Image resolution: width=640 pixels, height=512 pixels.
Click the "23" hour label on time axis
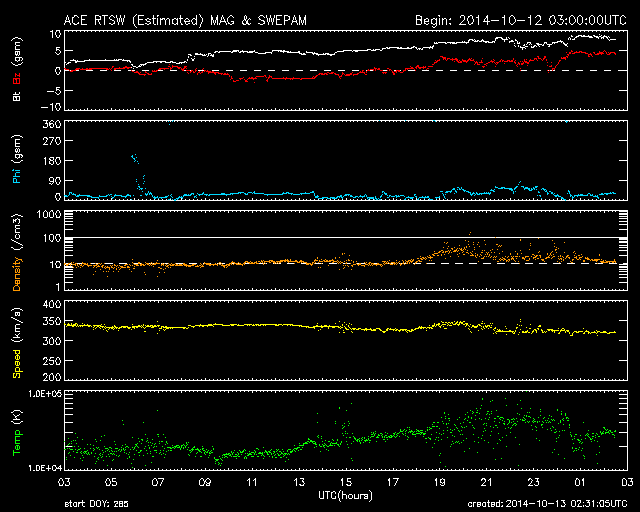click(x=533, y=482)
